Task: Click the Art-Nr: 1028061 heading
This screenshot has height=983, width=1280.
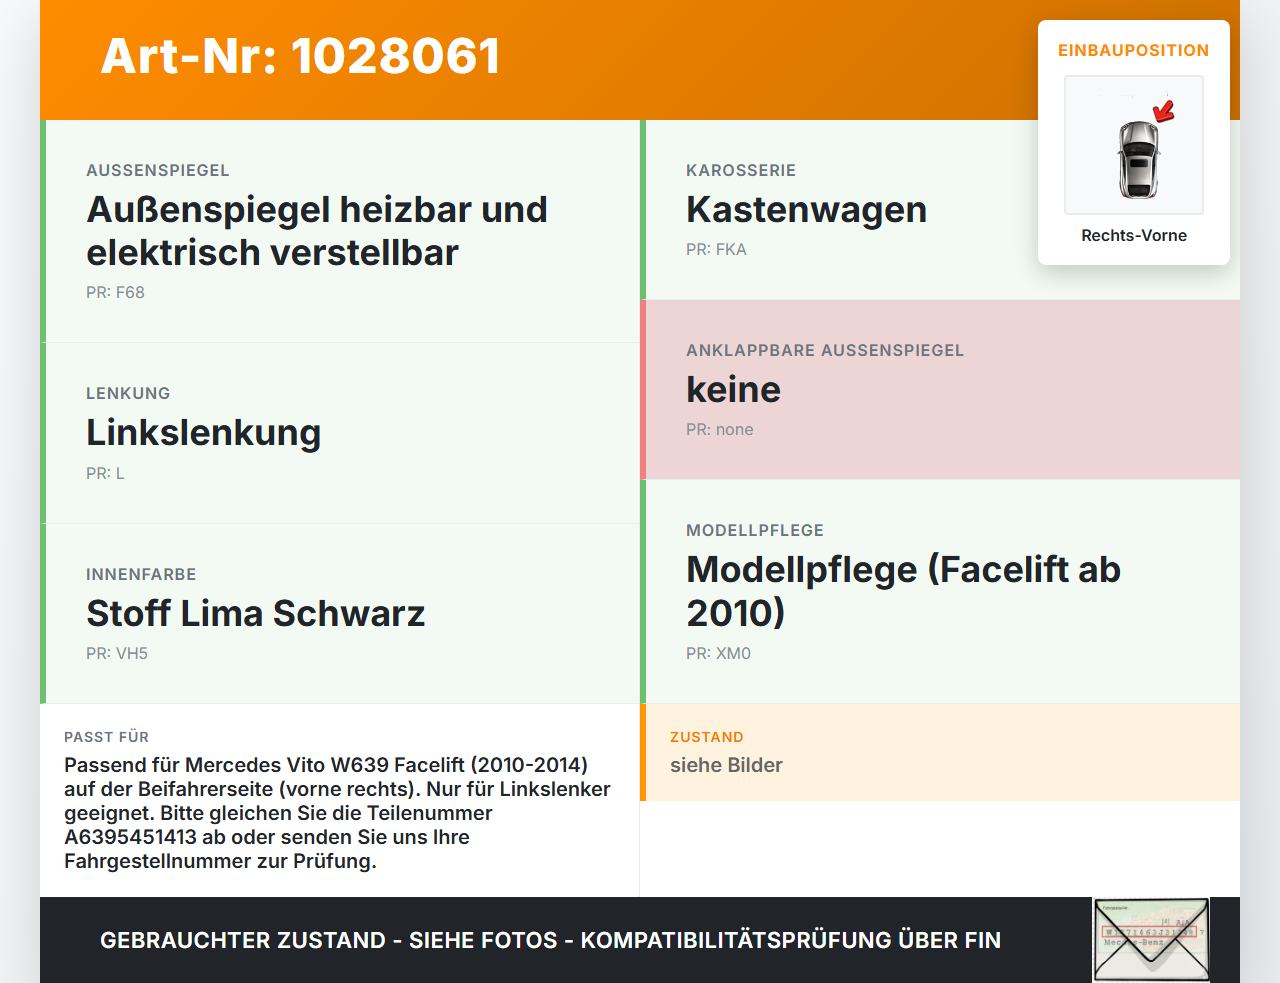Action: 300,56
